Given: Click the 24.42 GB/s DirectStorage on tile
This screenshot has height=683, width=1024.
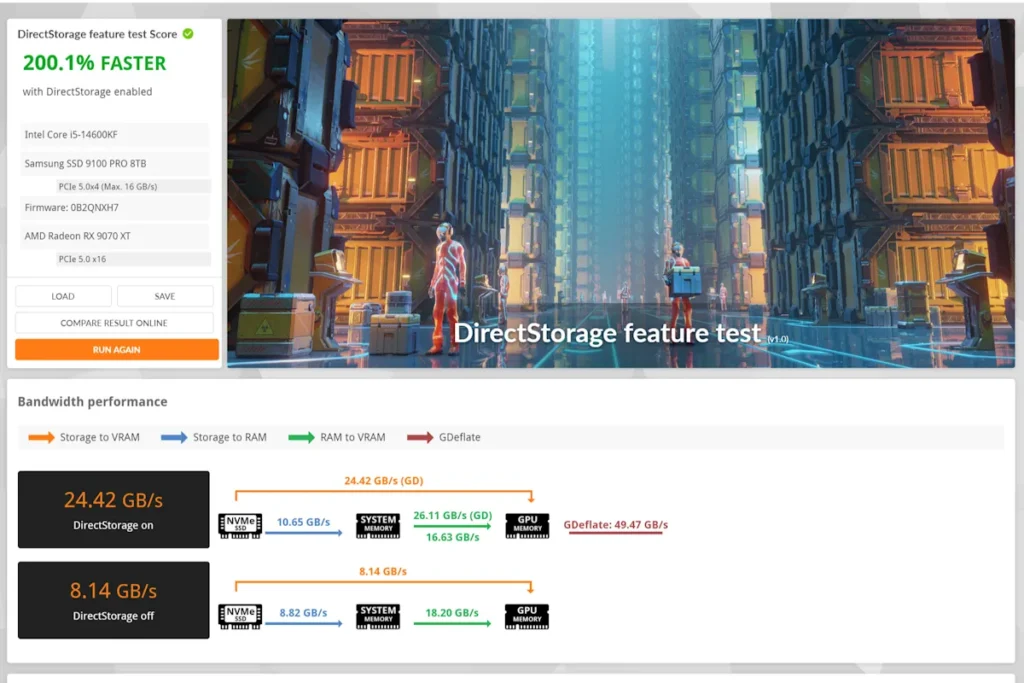Looking at the screenshot, I should tap(114, 509).
